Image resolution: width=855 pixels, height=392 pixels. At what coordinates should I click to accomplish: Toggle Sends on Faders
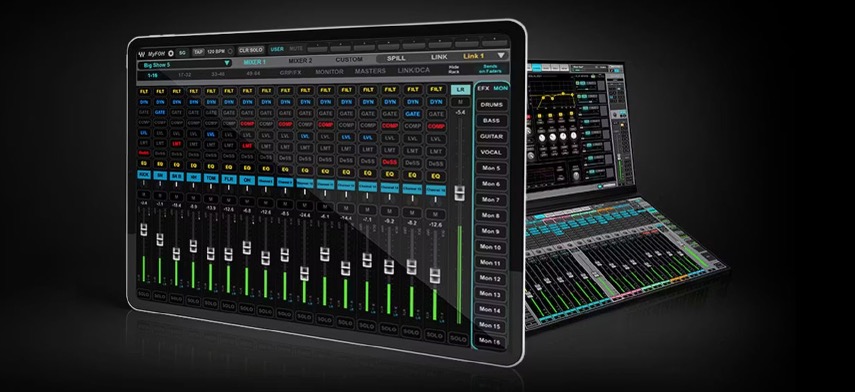[x=491, y=69]
